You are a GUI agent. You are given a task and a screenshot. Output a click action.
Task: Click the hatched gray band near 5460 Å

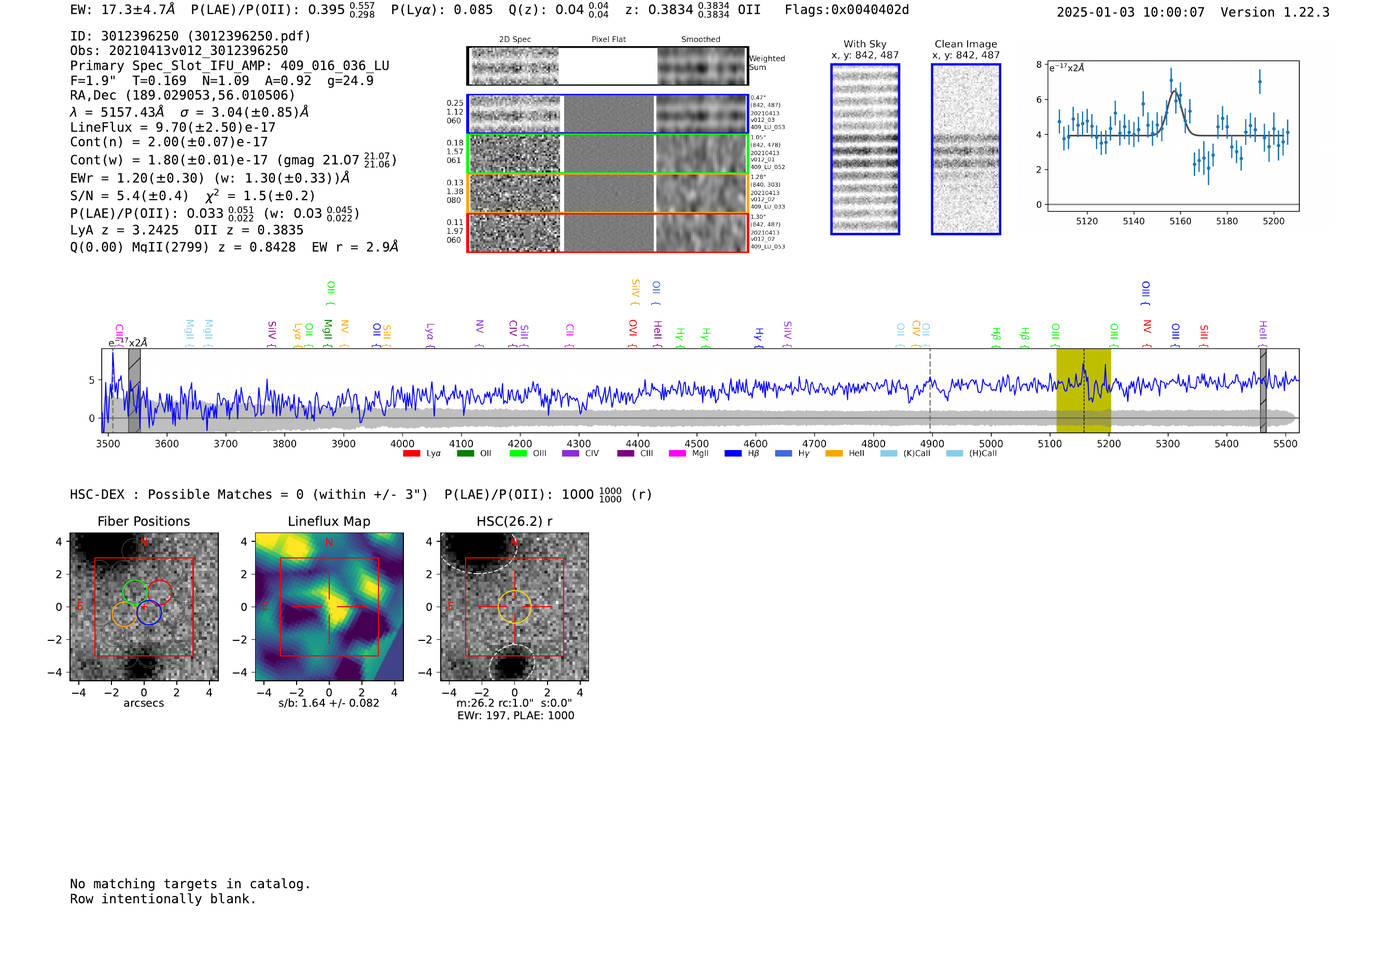coord(1263,390)
